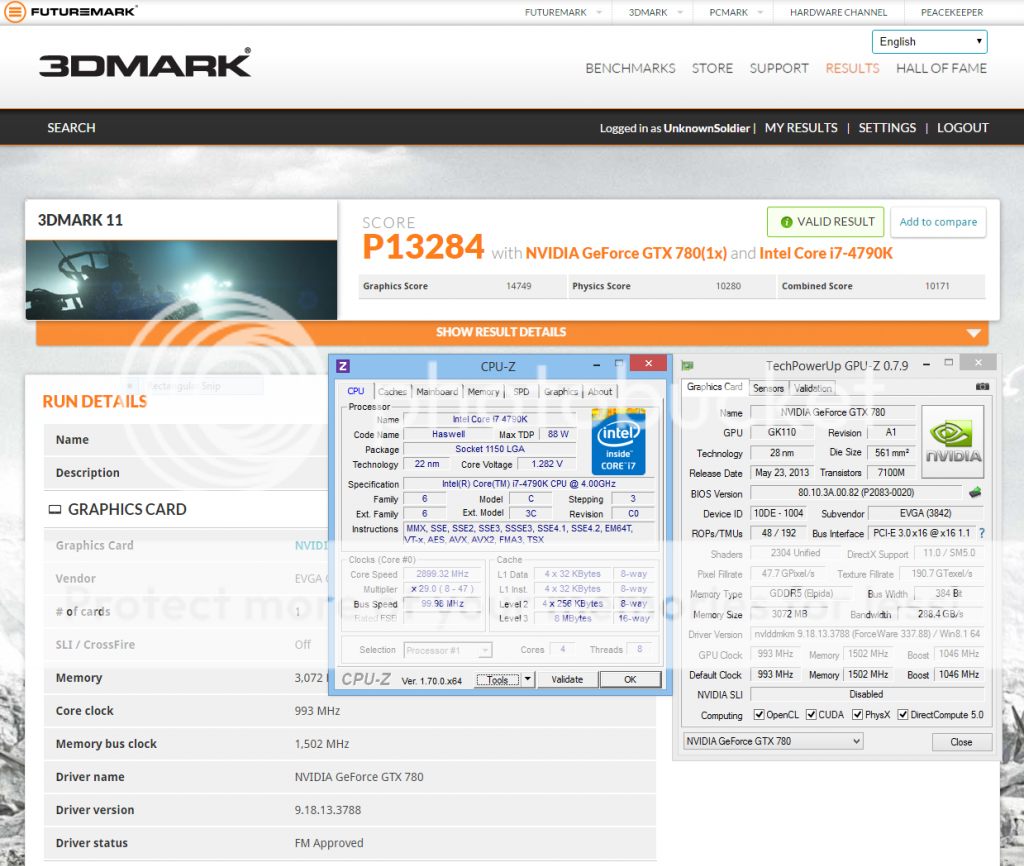Open the Validation tab in GPU-Z
The height and width of the screenshot is (866, 1024).
(813, 388)
